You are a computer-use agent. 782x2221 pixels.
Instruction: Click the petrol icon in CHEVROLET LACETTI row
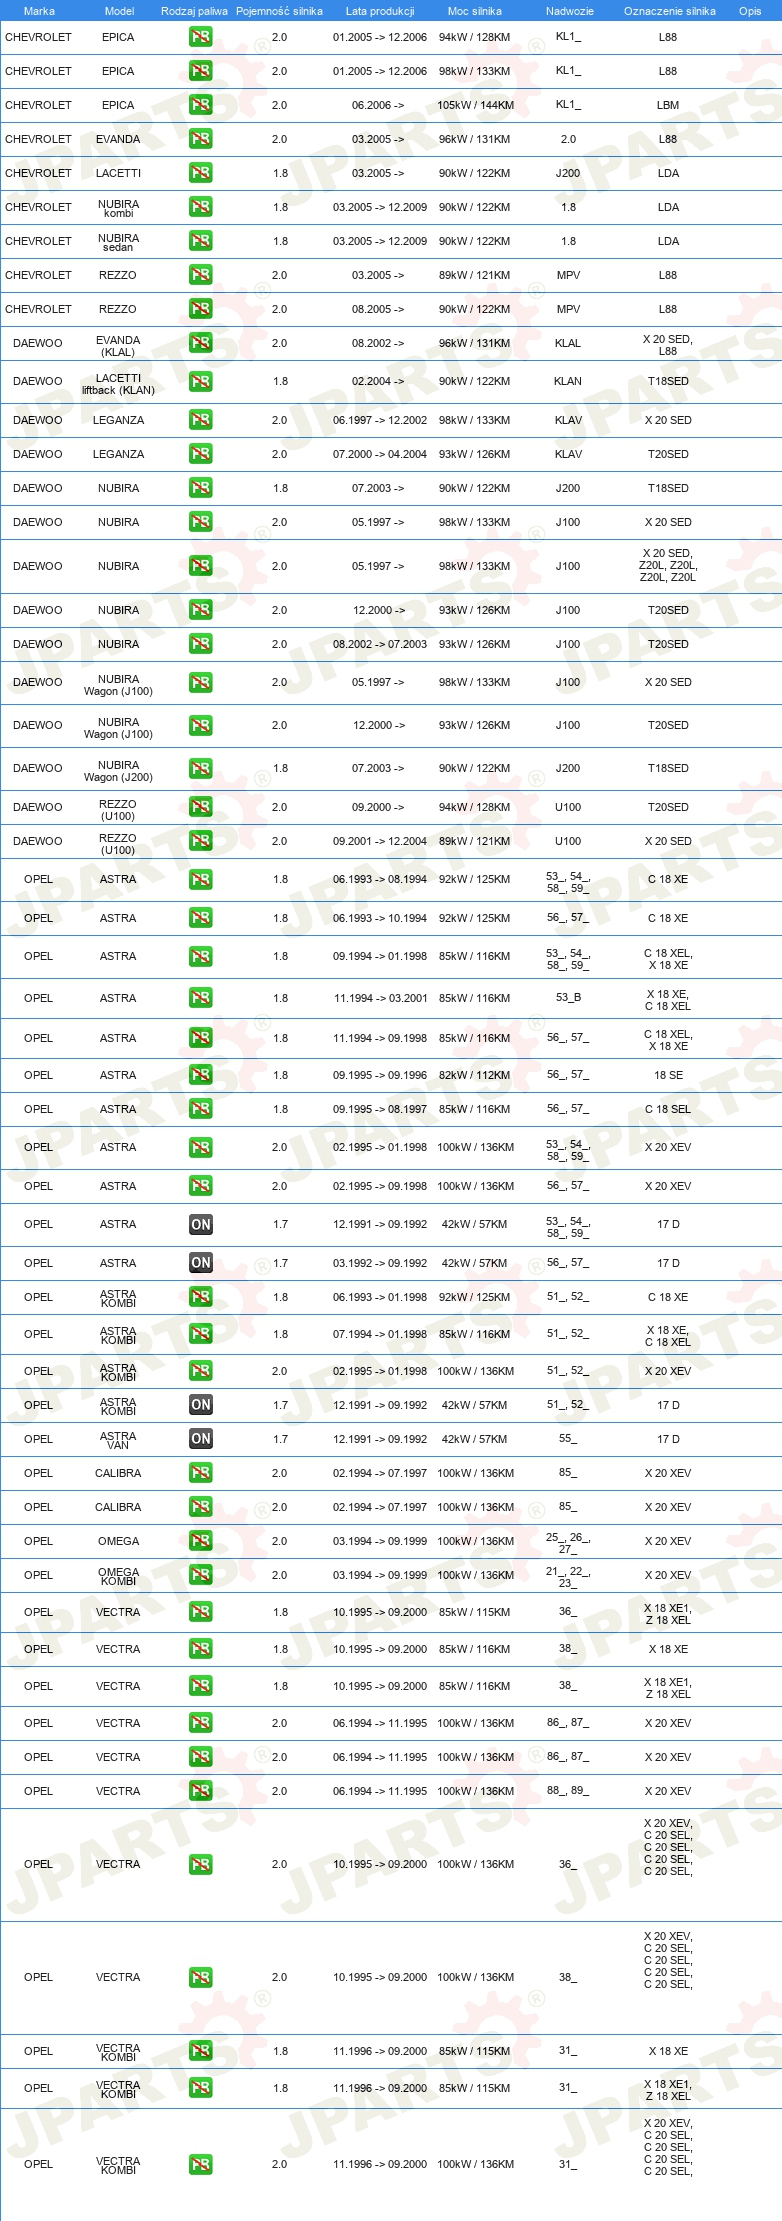pyautogui.click(x=200, y=173)
